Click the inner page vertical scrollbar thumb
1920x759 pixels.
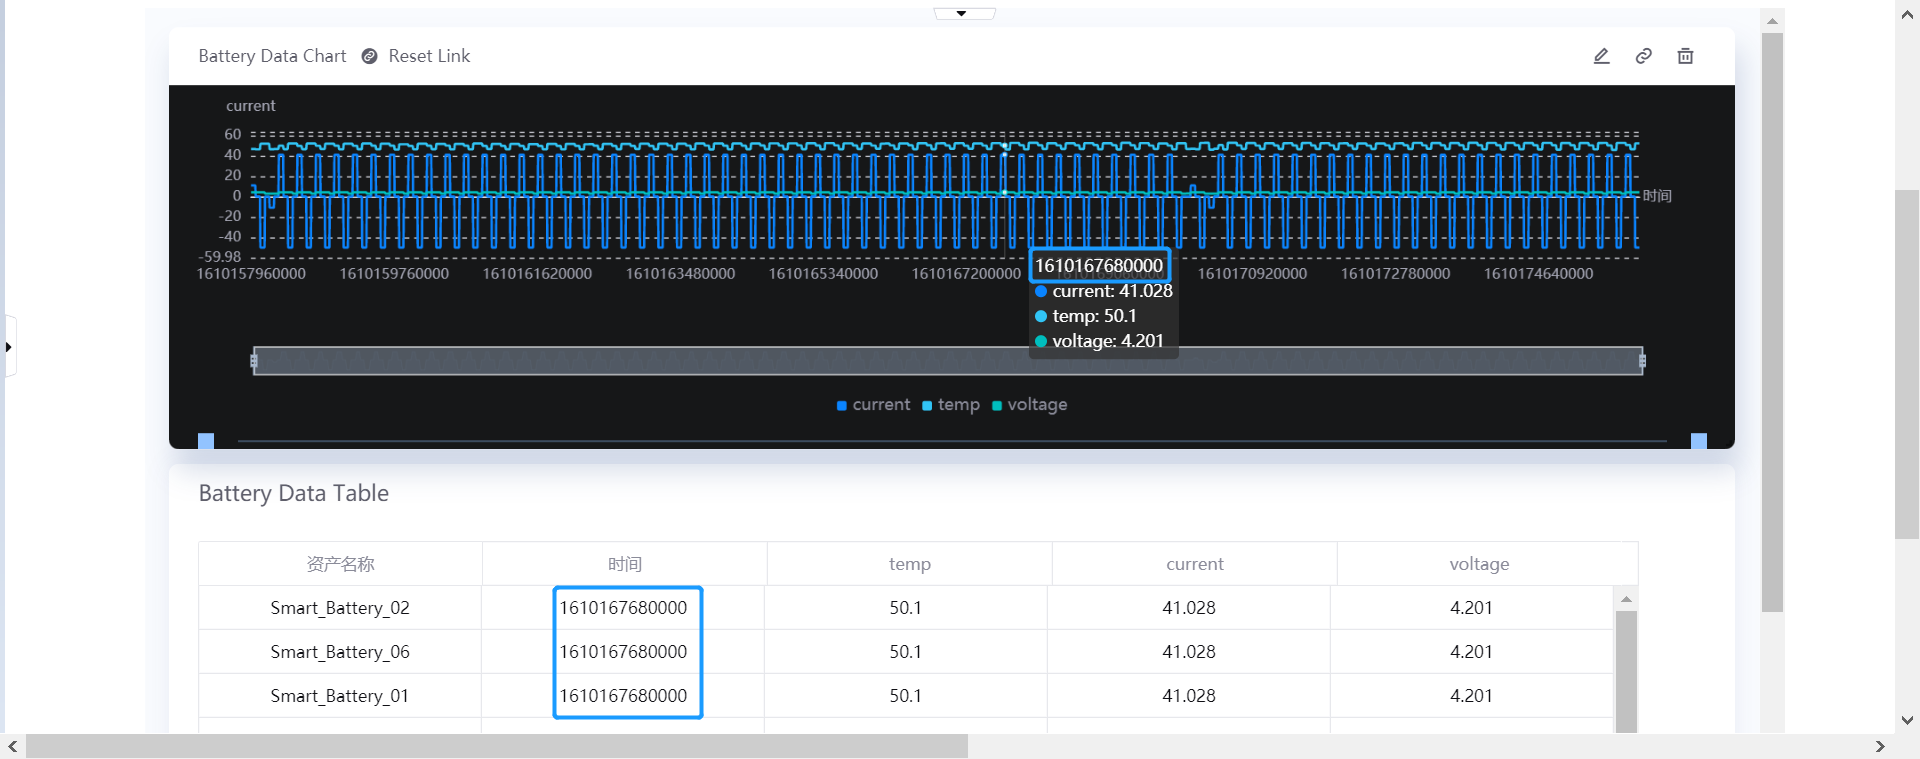point(1773,322)
